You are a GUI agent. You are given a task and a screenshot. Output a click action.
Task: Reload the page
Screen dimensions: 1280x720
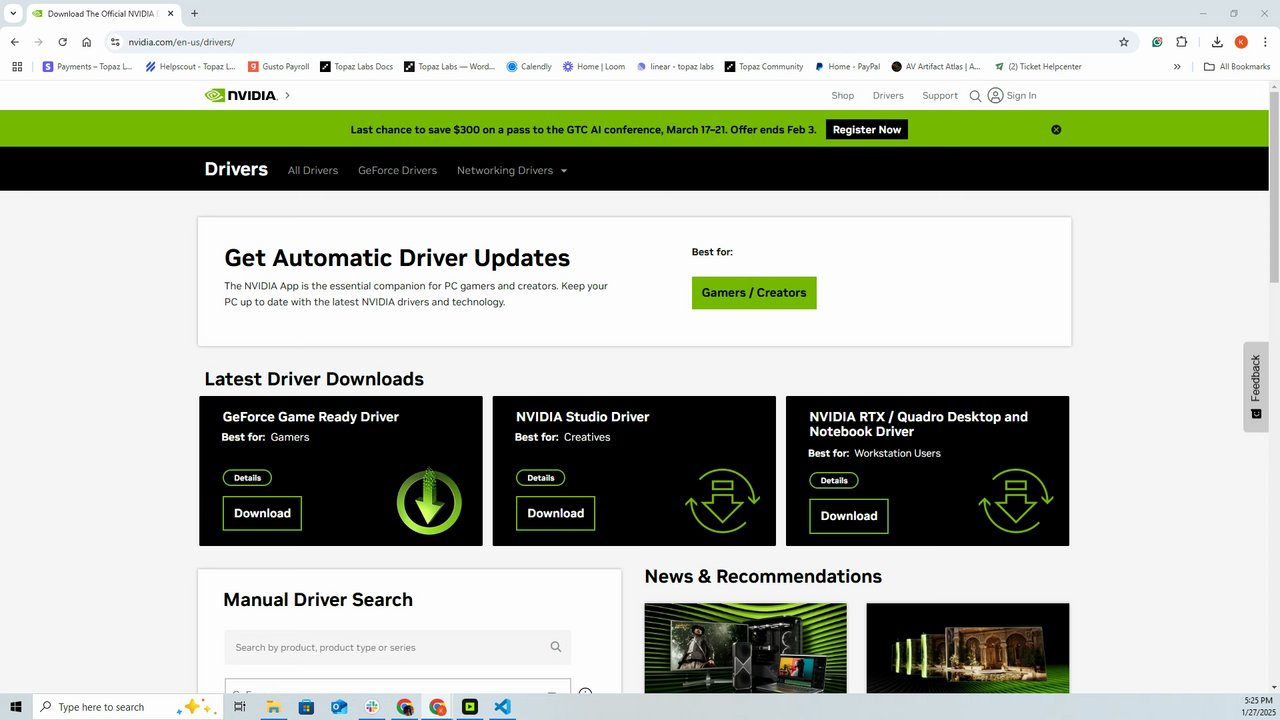click(x=62, y=42)
